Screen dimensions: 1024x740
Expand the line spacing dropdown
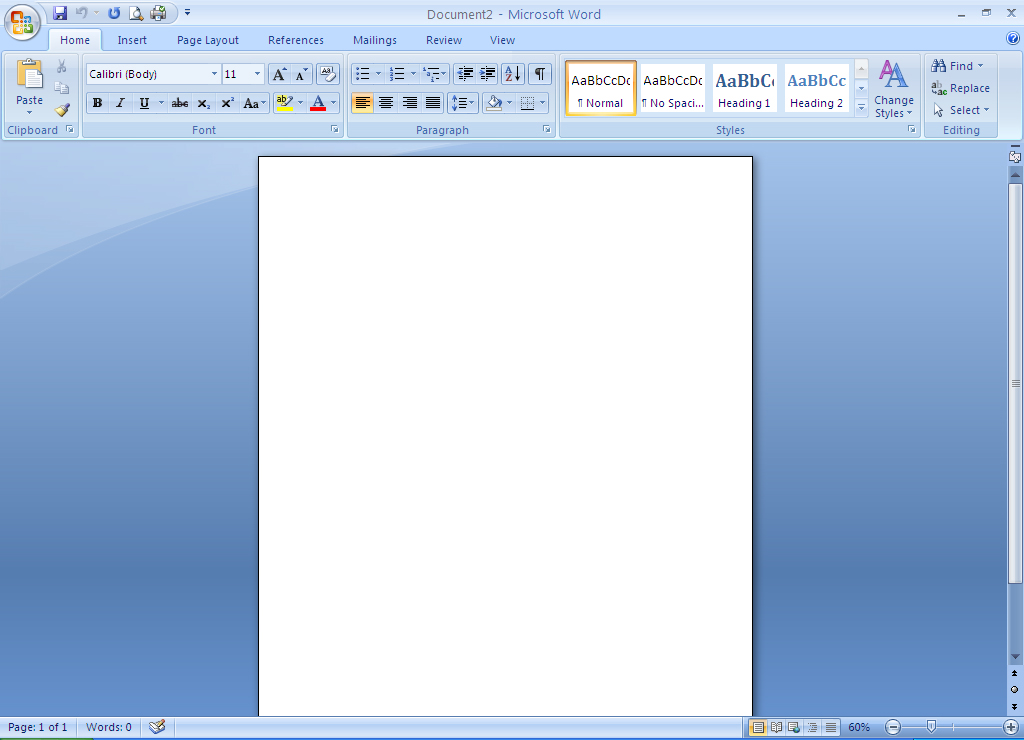pos(471,102)
